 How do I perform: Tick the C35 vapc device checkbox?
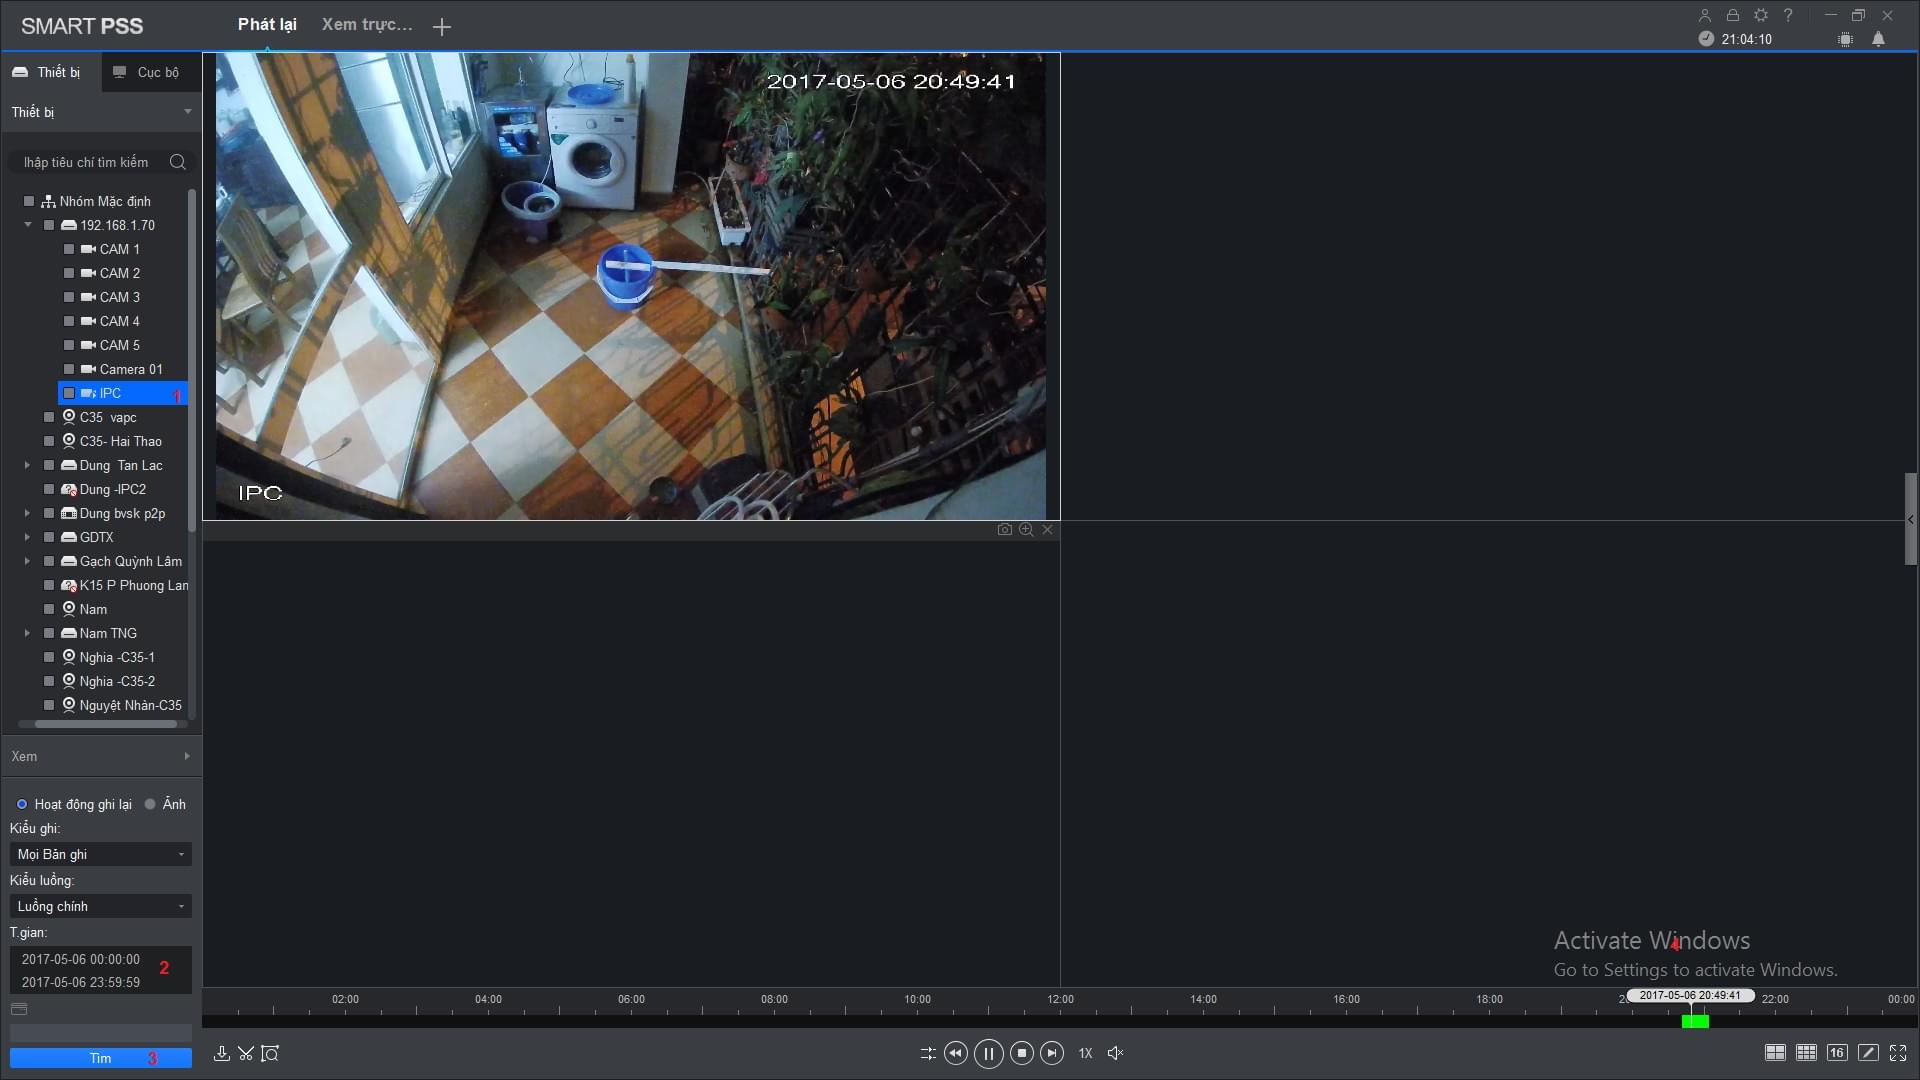pos(49,417)
